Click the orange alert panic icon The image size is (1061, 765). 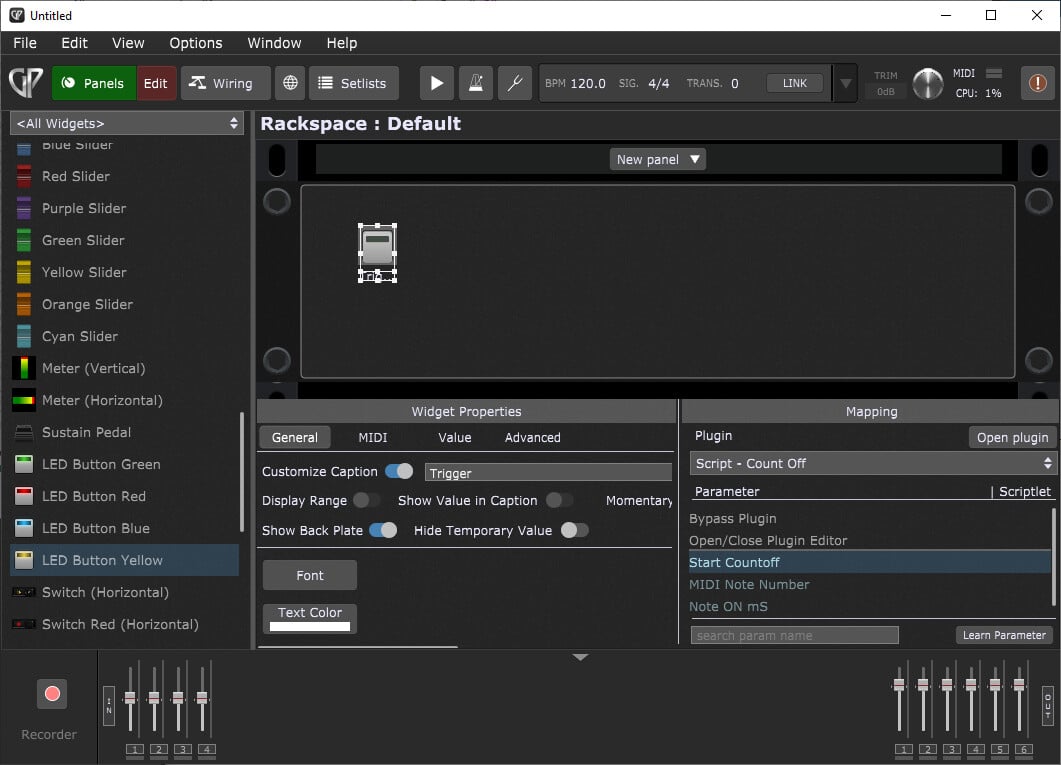pyautogui.click(x=1038, y=83)
